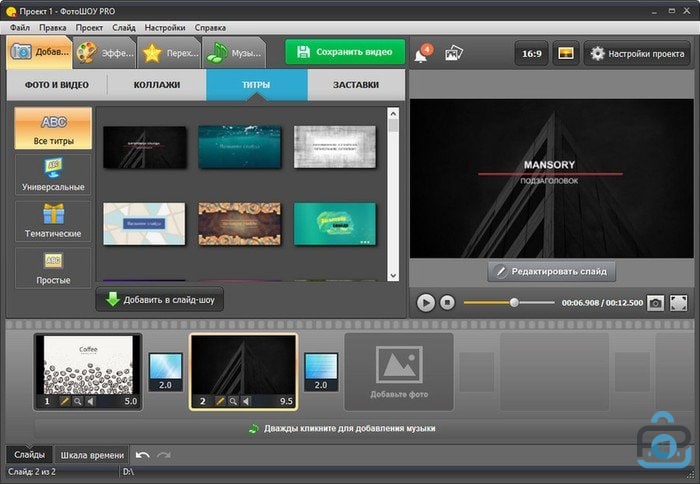Switch the preview to fullscreen mode
This screenshot has height=484, width=700.
679,302
